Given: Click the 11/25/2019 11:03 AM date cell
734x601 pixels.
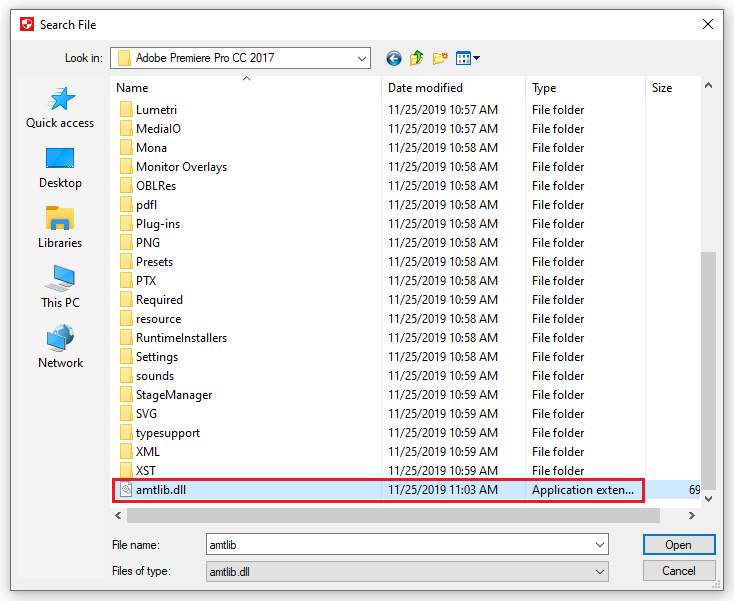Looking at the screenshot, I should coord(443,490).
